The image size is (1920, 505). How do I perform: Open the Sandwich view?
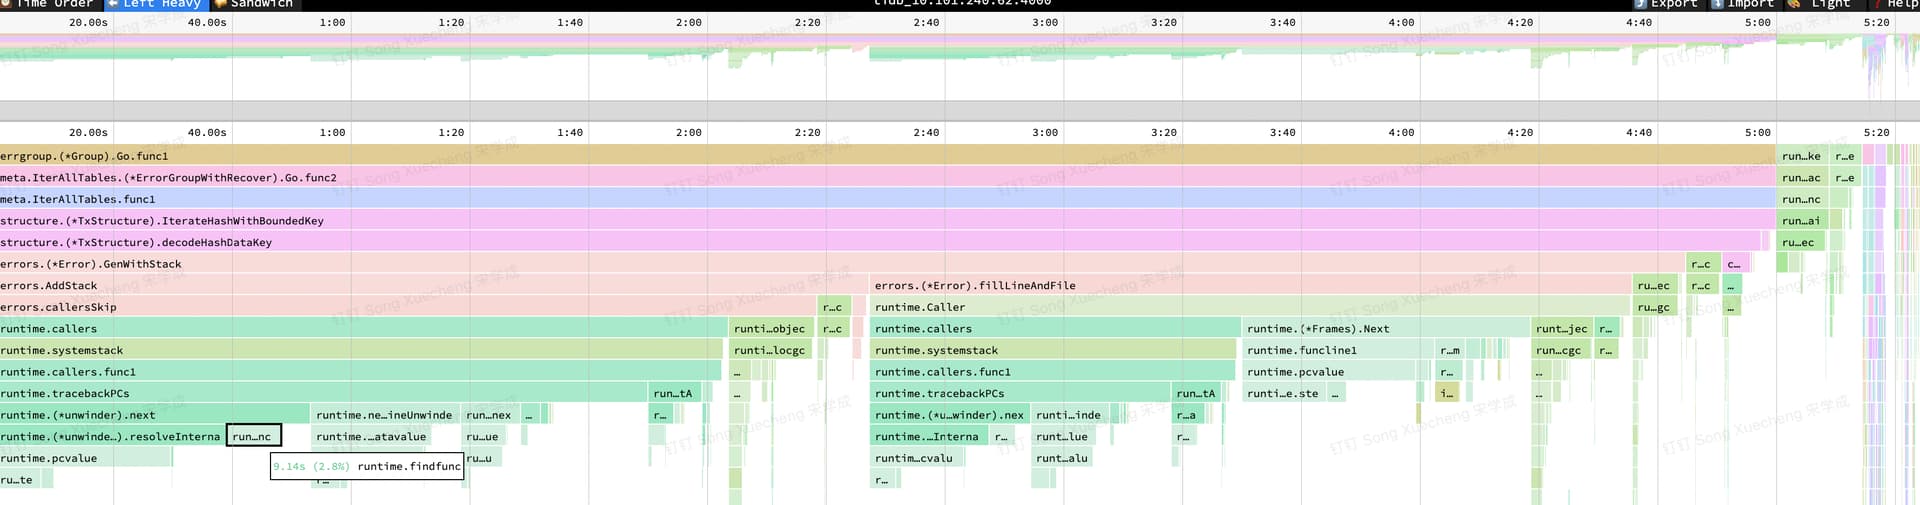(x=253, y=4)
